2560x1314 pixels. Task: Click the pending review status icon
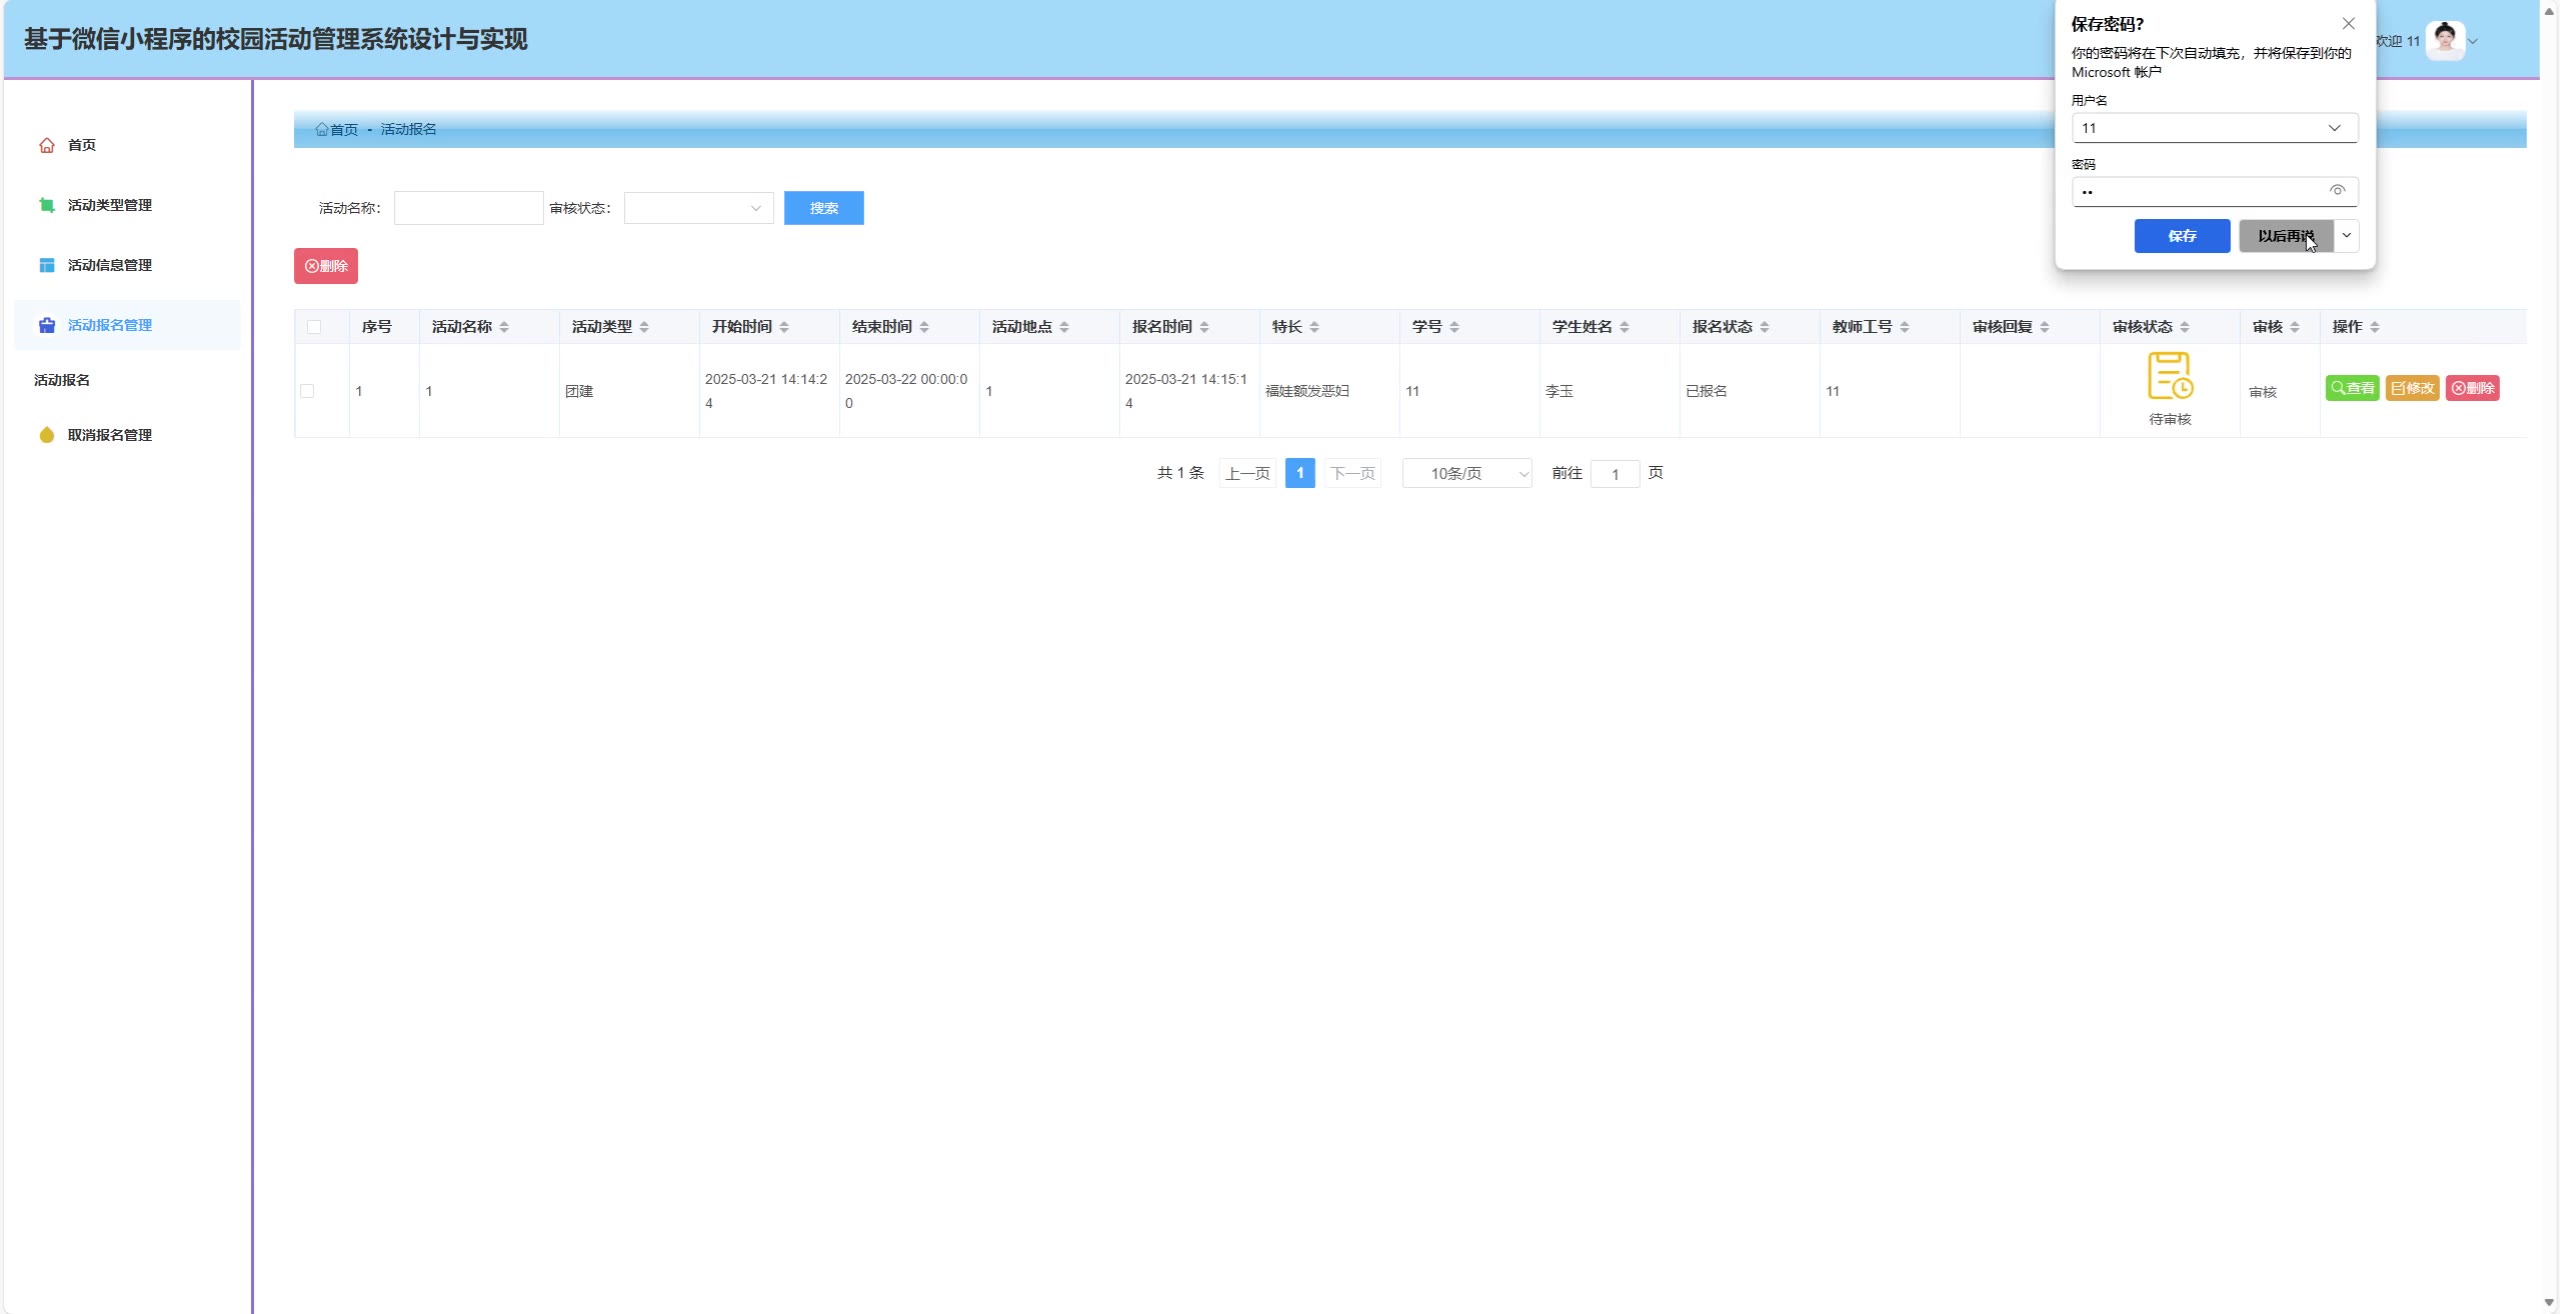point(2170,376)
